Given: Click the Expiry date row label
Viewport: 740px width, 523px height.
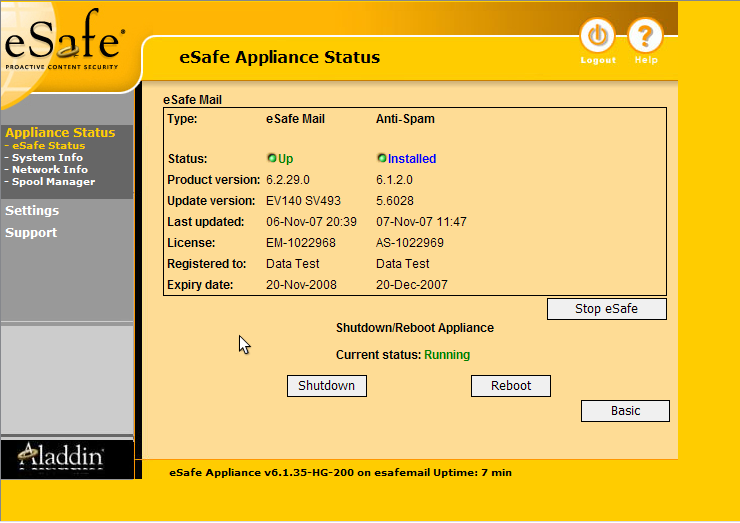Looking at the screenshot, I should (x=200, y=285).
